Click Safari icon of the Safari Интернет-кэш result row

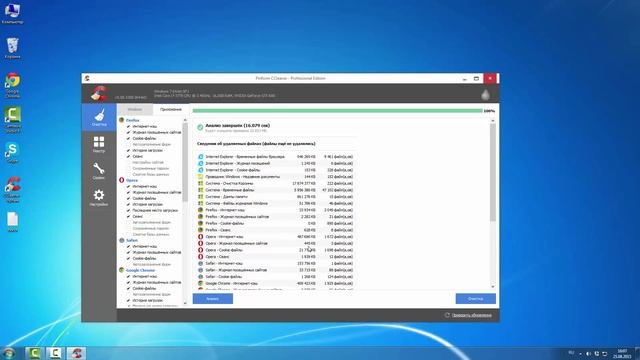(200, 263)
